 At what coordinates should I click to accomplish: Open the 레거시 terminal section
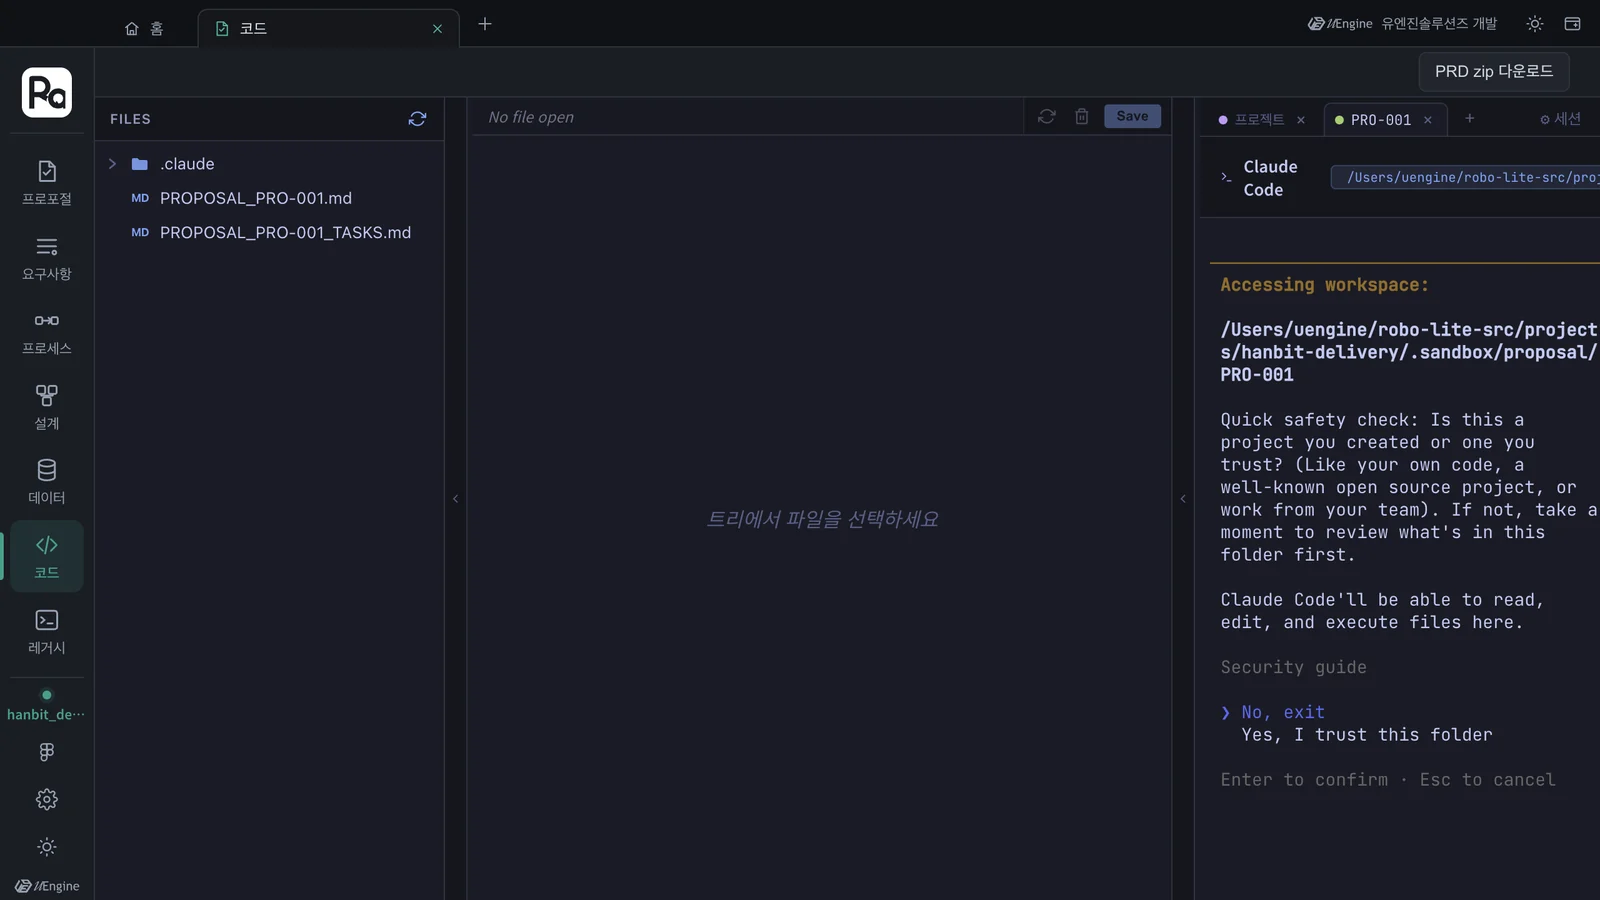(x=47, y=632)
